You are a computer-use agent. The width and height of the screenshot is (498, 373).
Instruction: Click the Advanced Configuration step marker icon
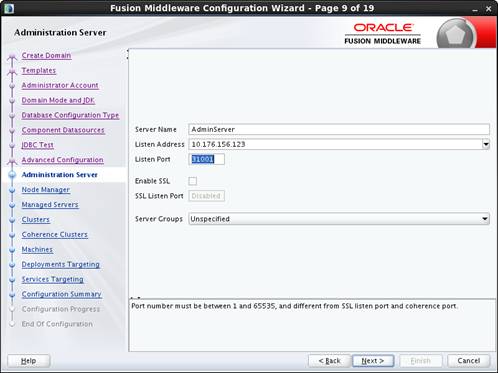pyautogui.click(x=12, y=161)
